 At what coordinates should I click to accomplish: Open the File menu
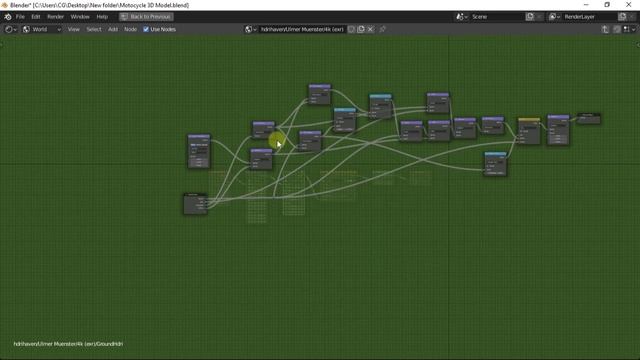tap(20, 17)
